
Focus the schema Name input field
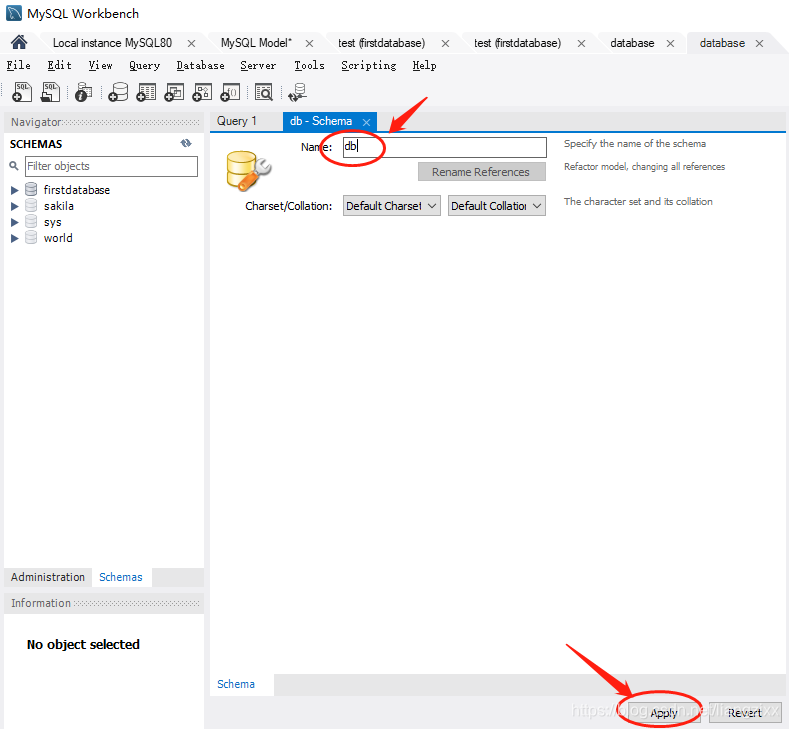coord(445,147)
